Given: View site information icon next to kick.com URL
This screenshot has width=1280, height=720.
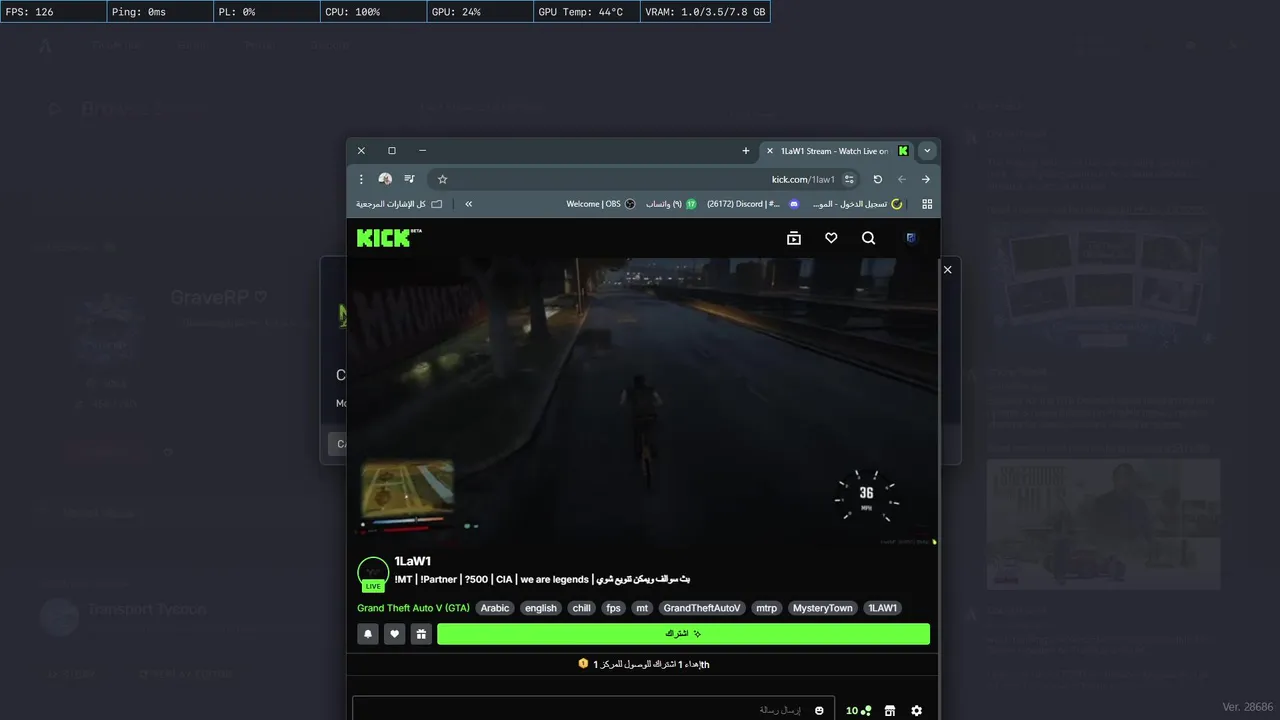Looking at the screenshot, I should [849, 179].
